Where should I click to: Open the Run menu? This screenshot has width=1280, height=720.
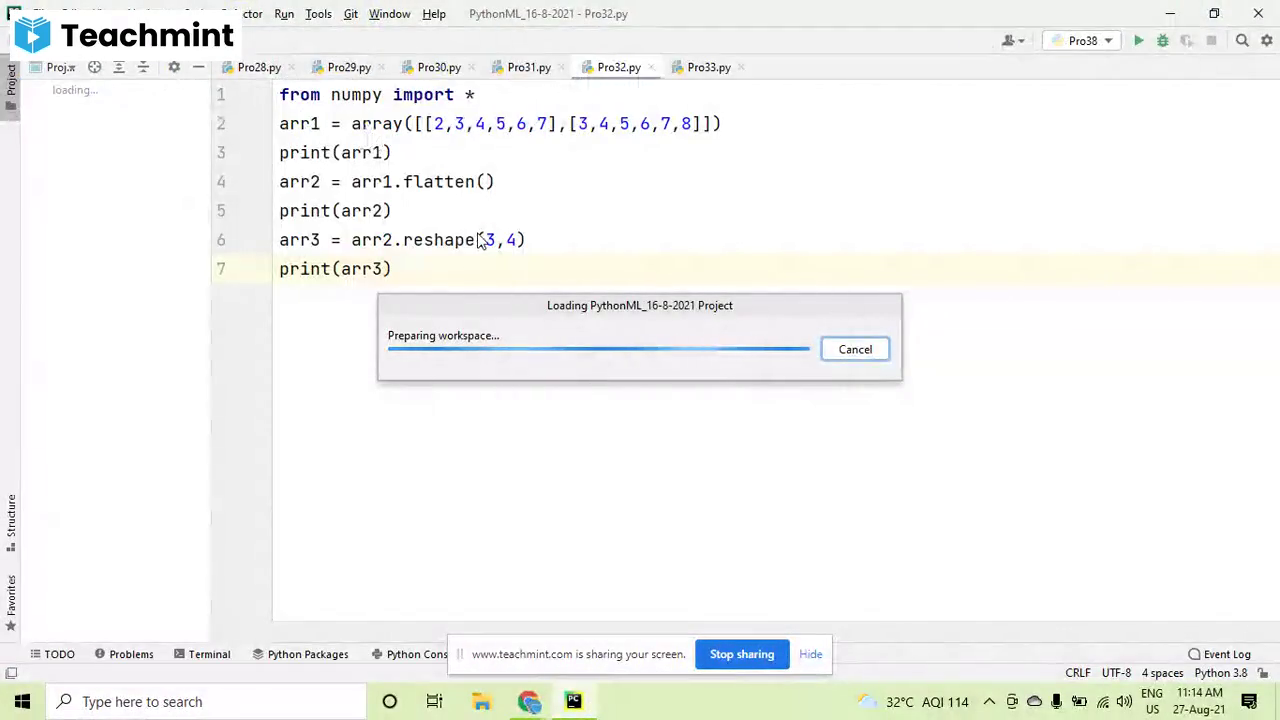pyautogui.click(x=284, y=14)
